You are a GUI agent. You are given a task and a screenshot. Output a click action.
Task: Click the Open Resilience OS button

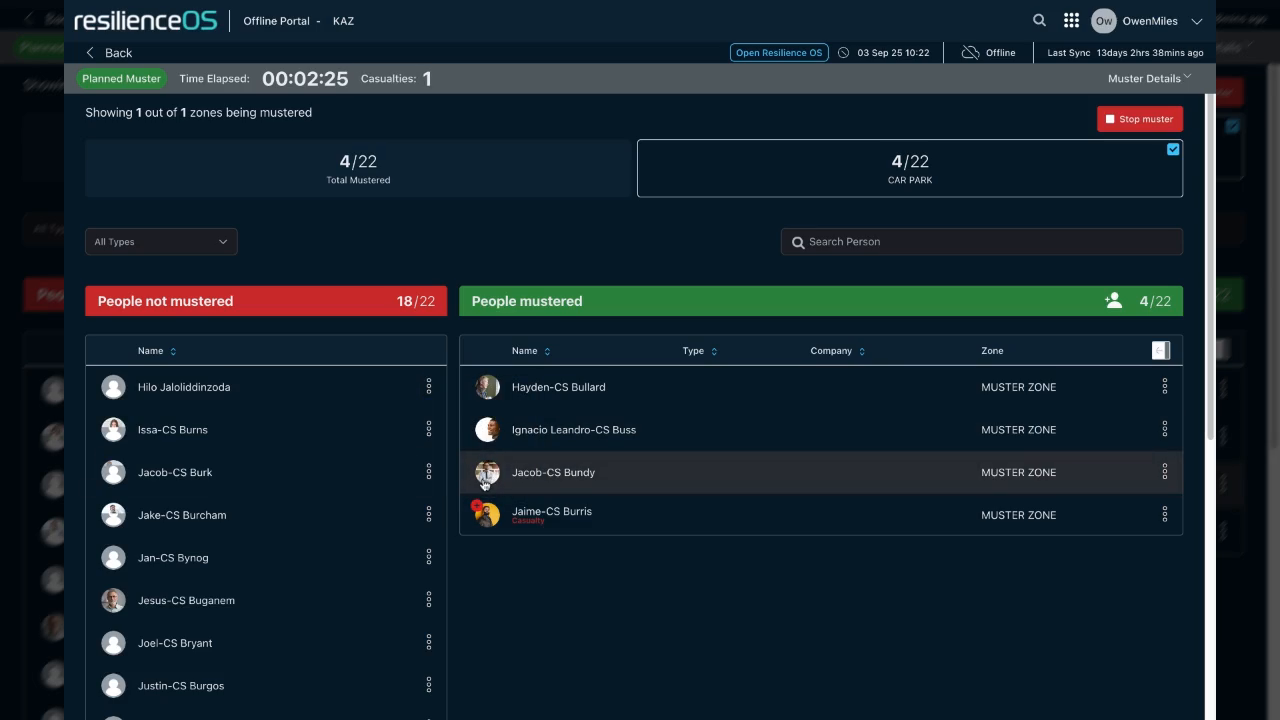pos(779,52)
